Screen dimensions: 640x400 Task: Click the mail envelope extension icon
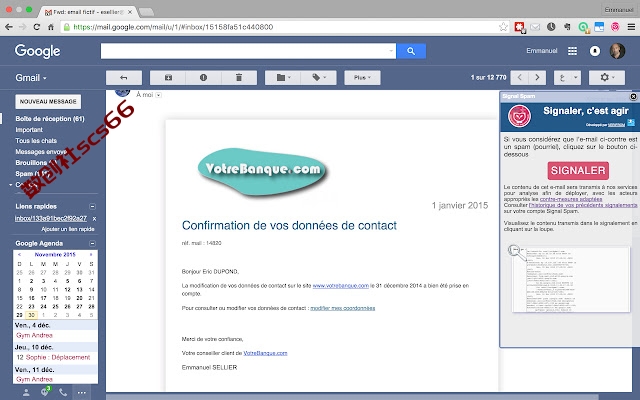(535, 27)
